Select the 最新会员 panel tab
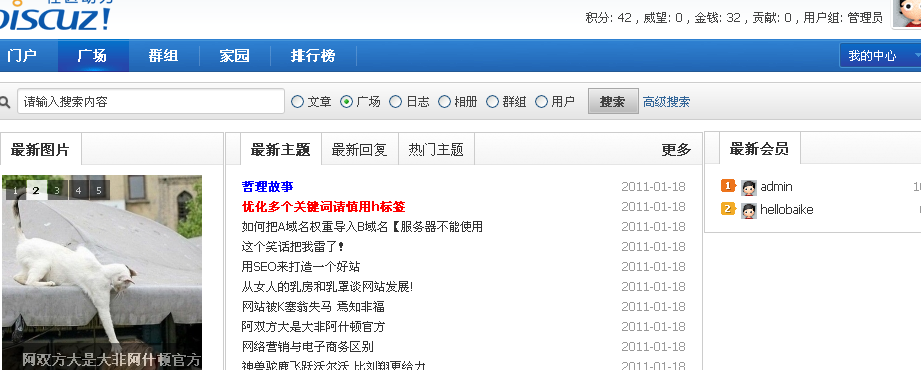Screen dimensions: 921x370 pos(759,149)
